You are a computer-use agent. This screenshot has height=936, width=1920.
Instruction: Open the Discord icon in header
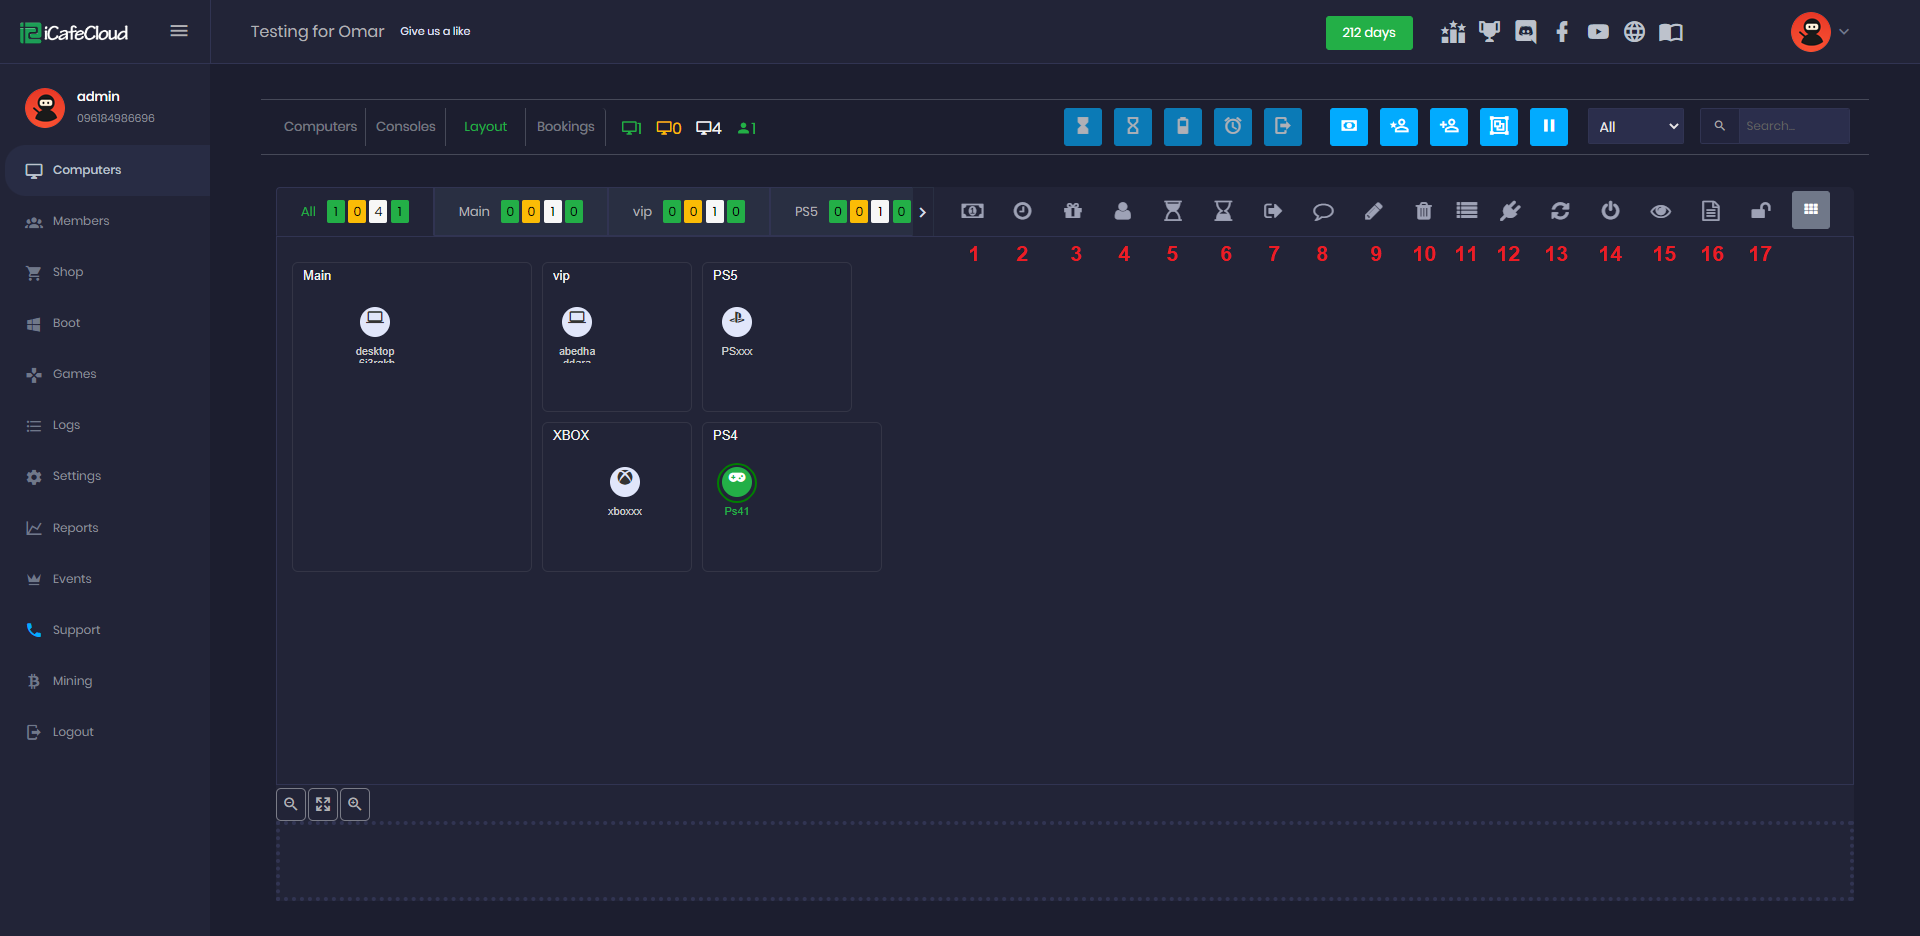1526,32
